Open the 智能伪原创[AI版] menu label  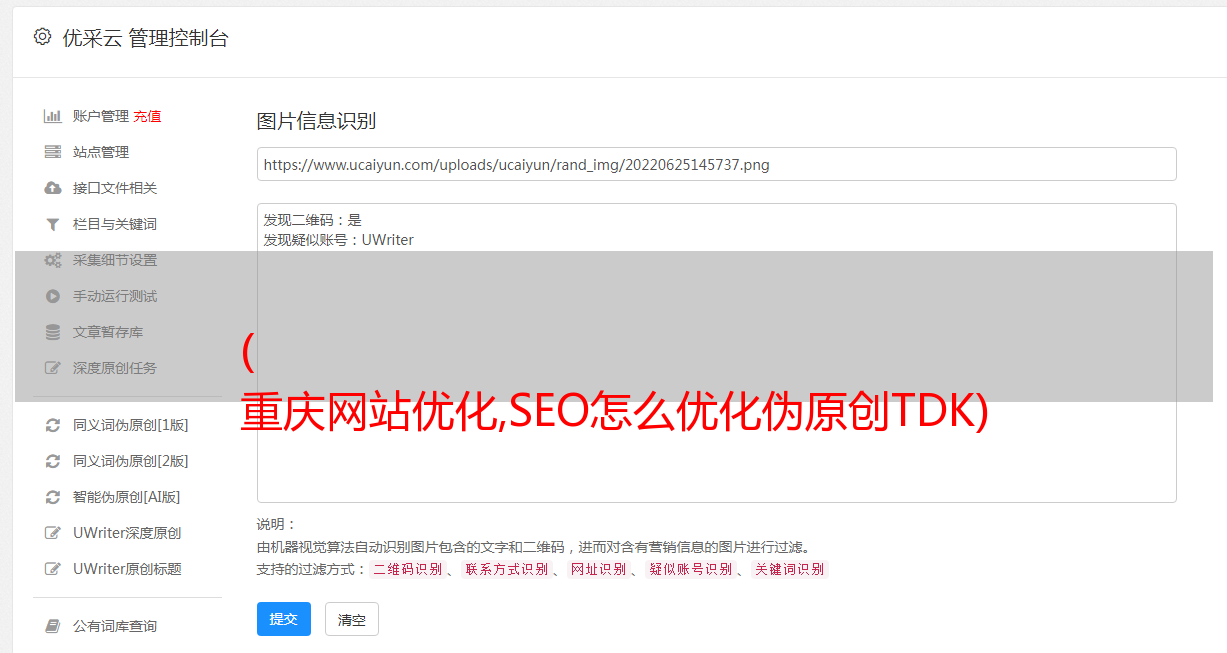127,497
